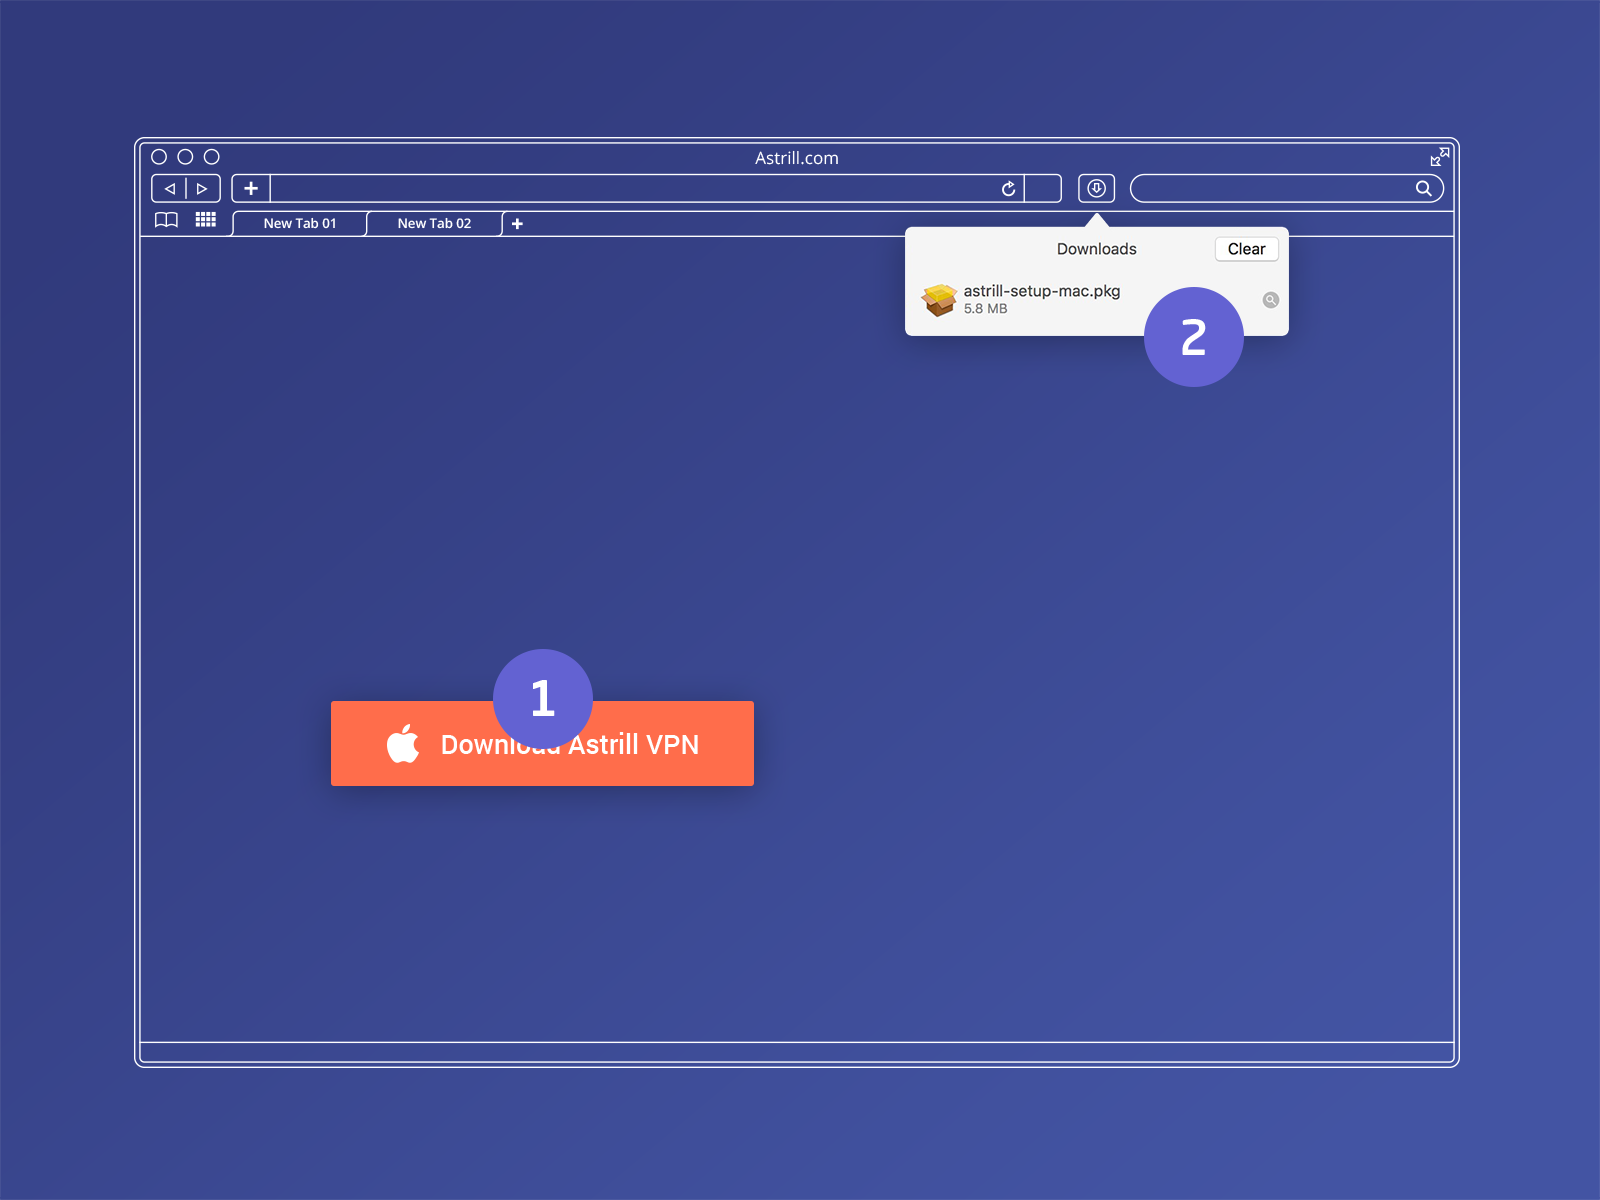Add a new tab with the plus
This screenshot has height=1200, width=1600.
point(517,224)
